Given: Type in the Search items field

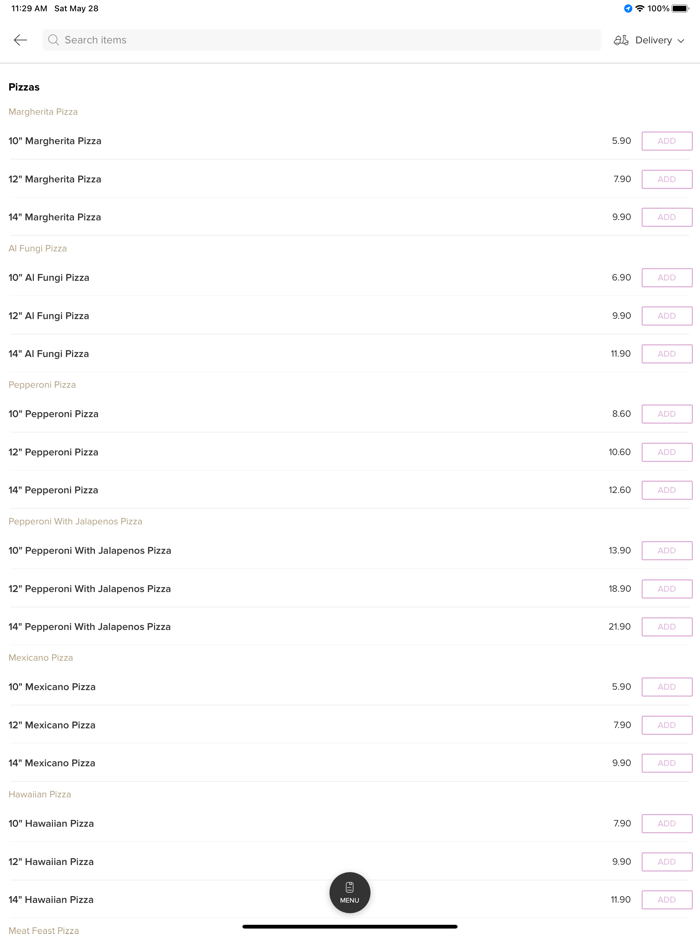Looking at the screenshot, I should click(320, 40).
